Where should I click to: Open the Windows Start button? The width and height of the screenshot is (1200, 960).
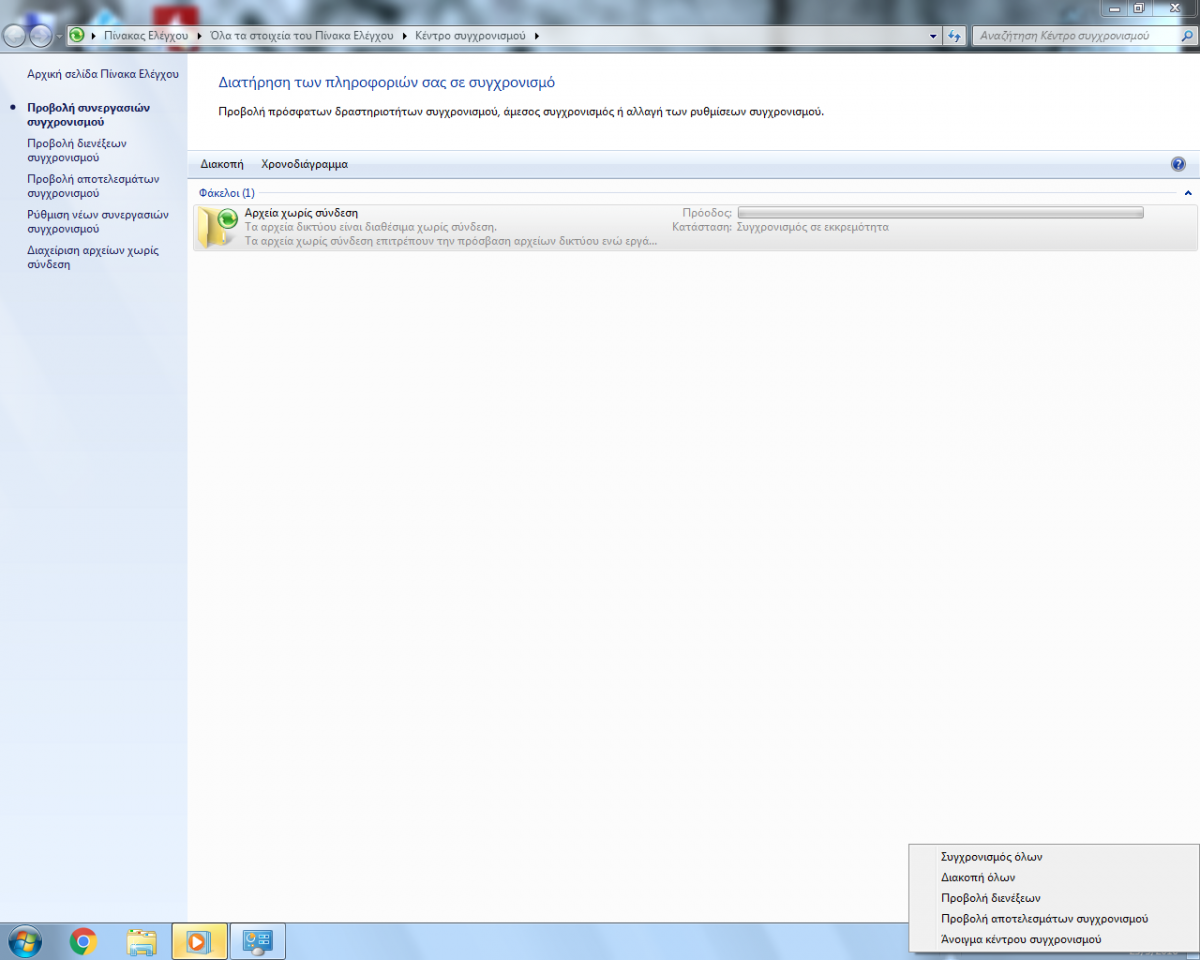25,941
